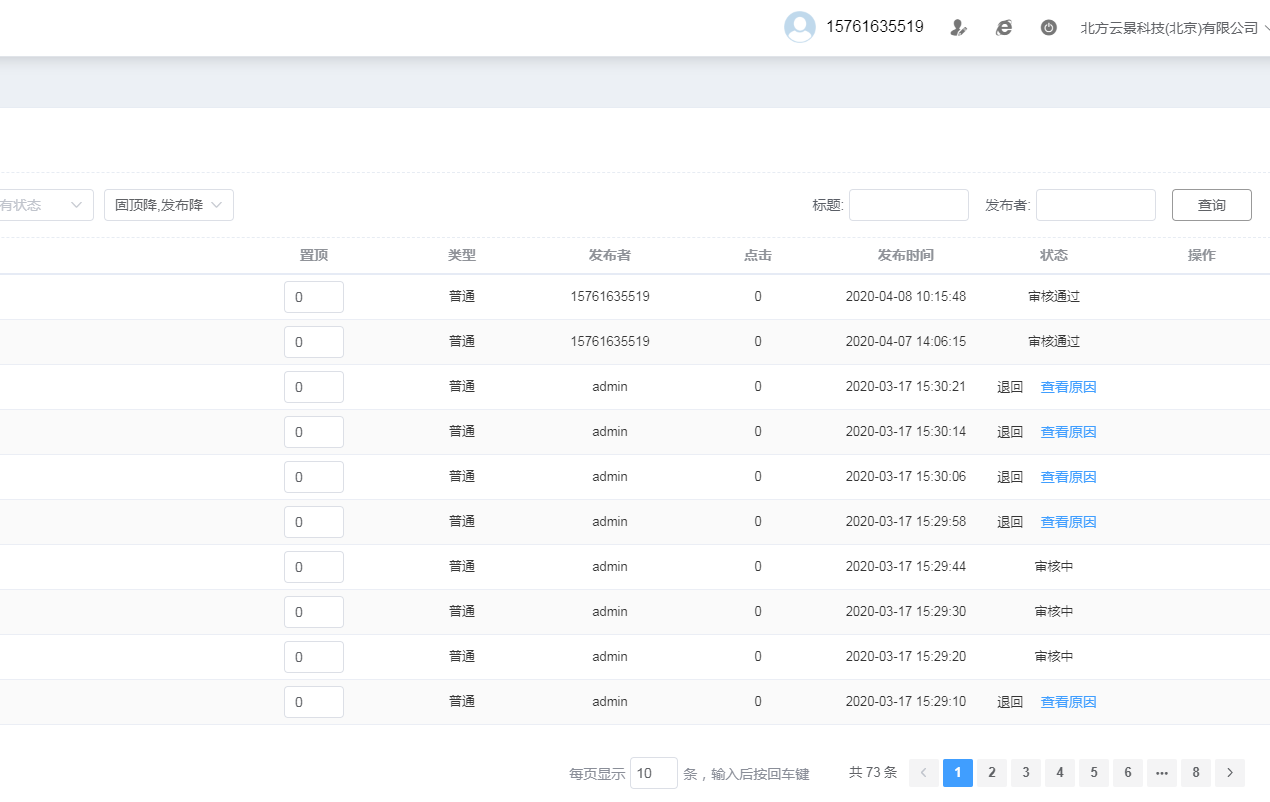Click the 查询 search button

1211,205
